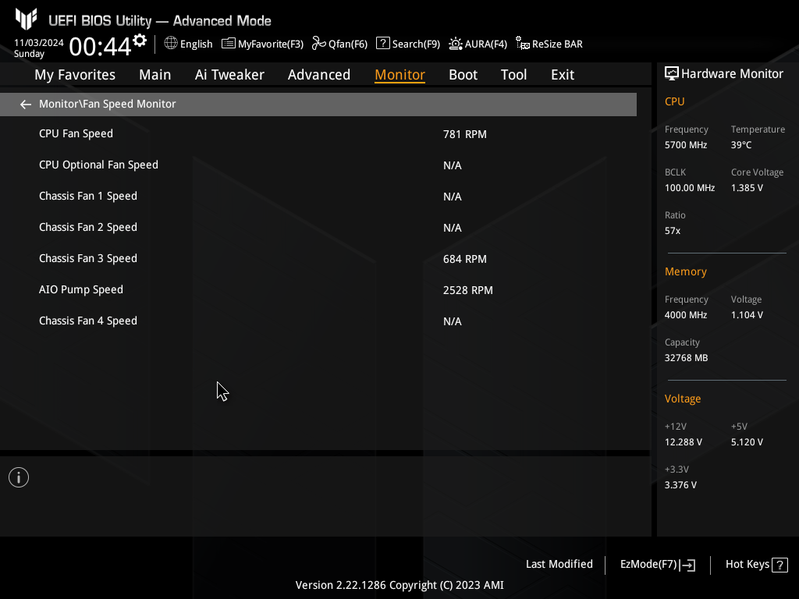Go back using the arrow in breadcrumb

pyautogui.click(x=25, y=104)
